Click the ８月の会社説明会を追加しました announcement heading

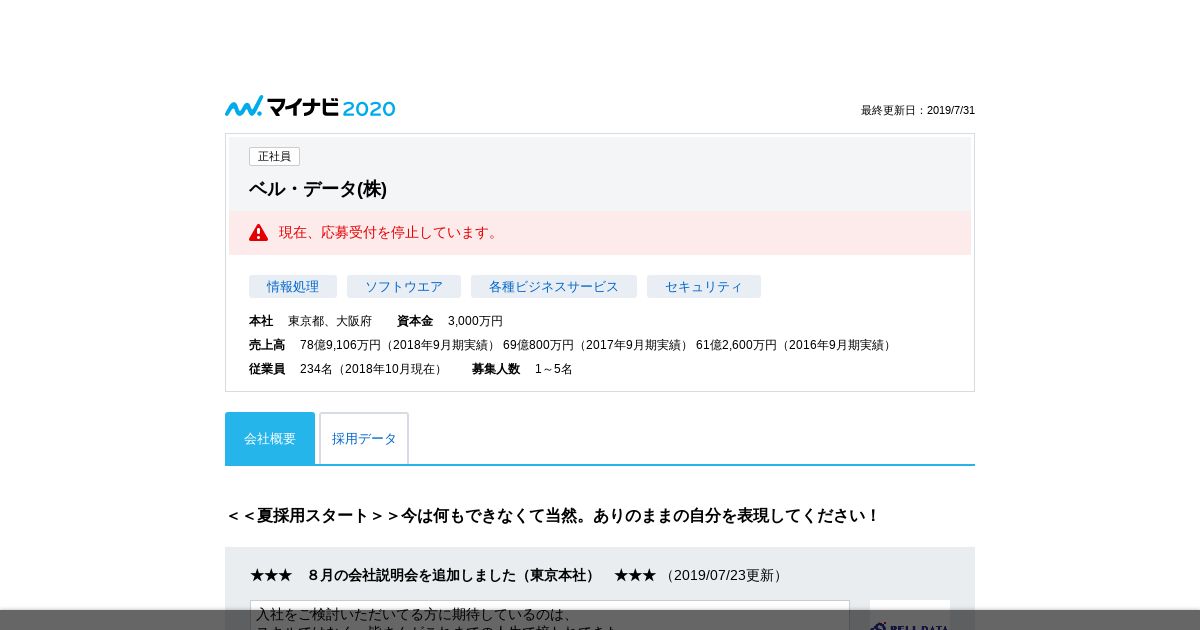click(453, 575)
